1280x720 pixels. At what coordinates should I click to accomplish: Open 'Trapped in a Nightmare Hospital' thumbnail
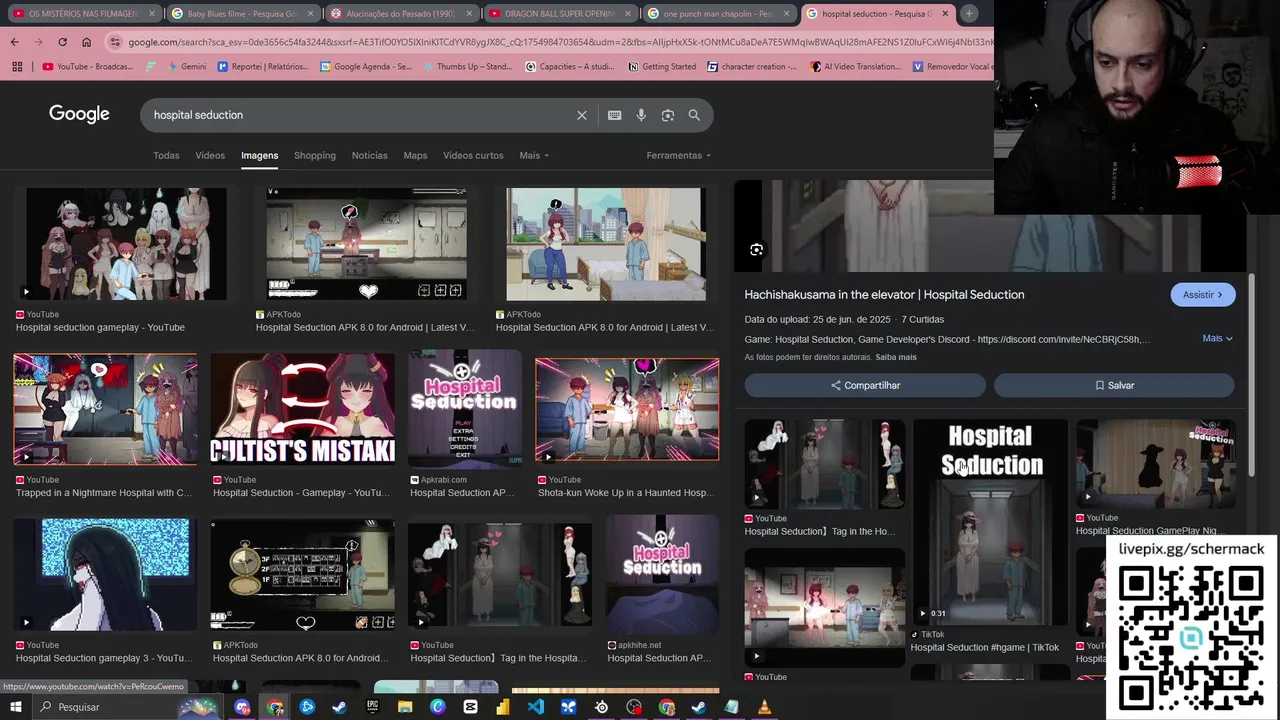pyautogui.click(x=105, y=409)
